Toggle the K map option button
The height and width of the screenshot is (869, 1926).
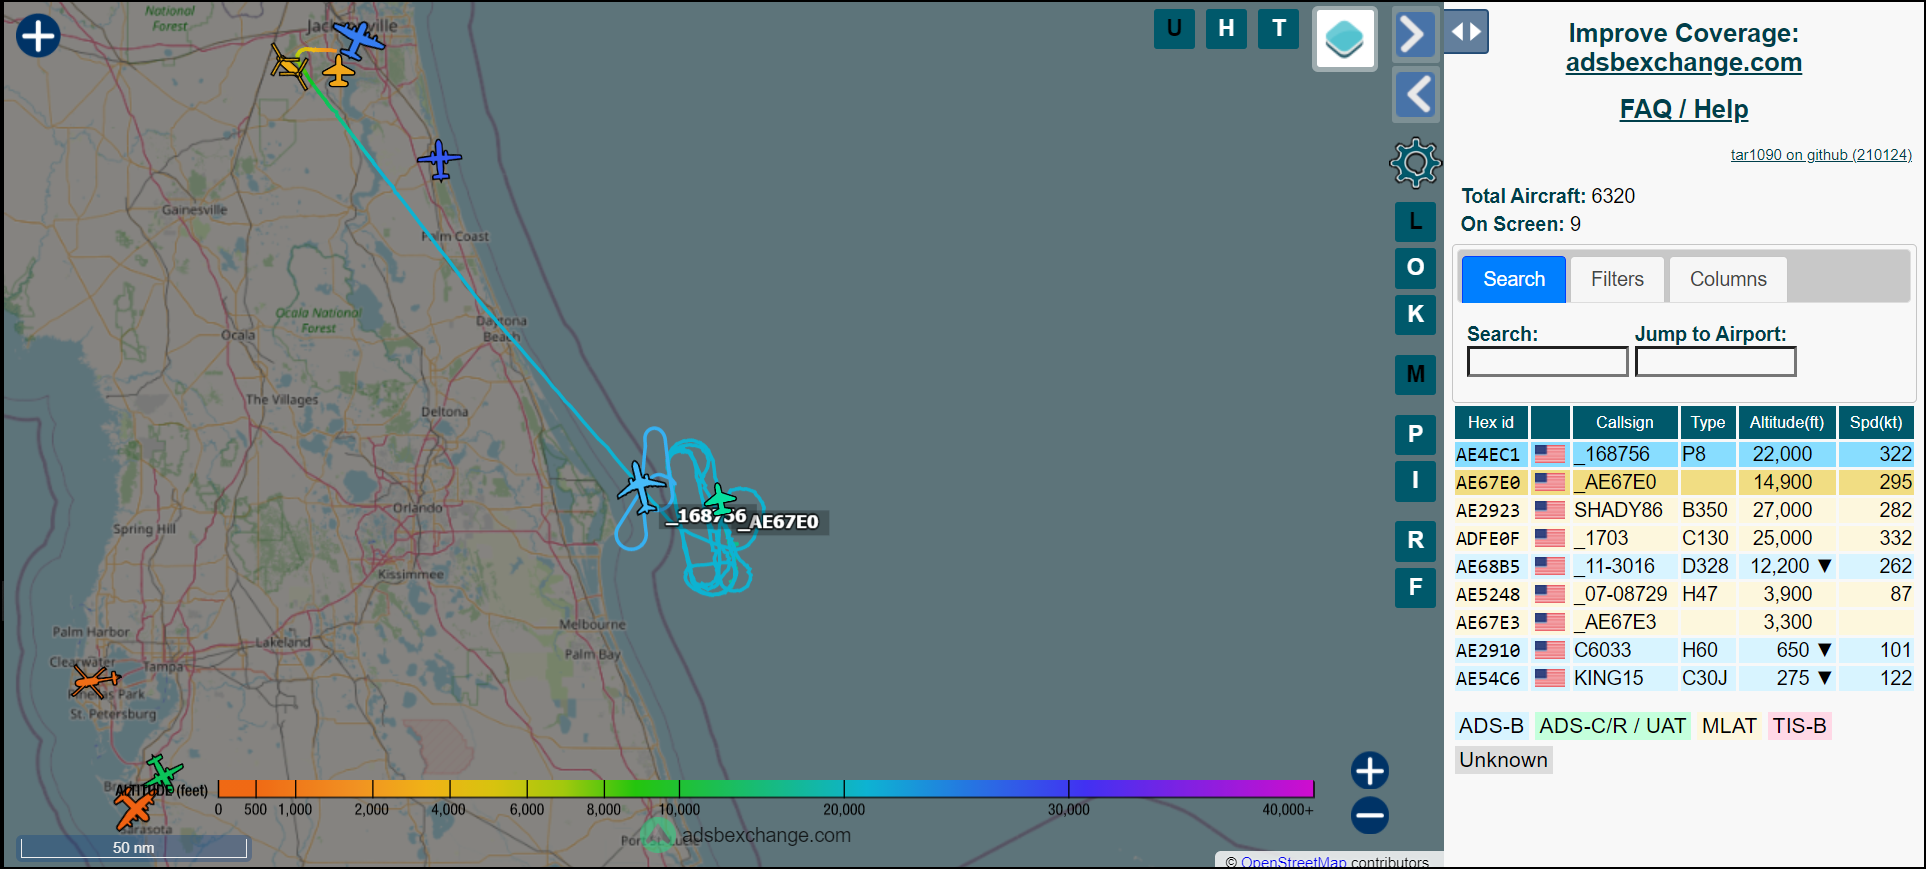[x=1415, y=314]
